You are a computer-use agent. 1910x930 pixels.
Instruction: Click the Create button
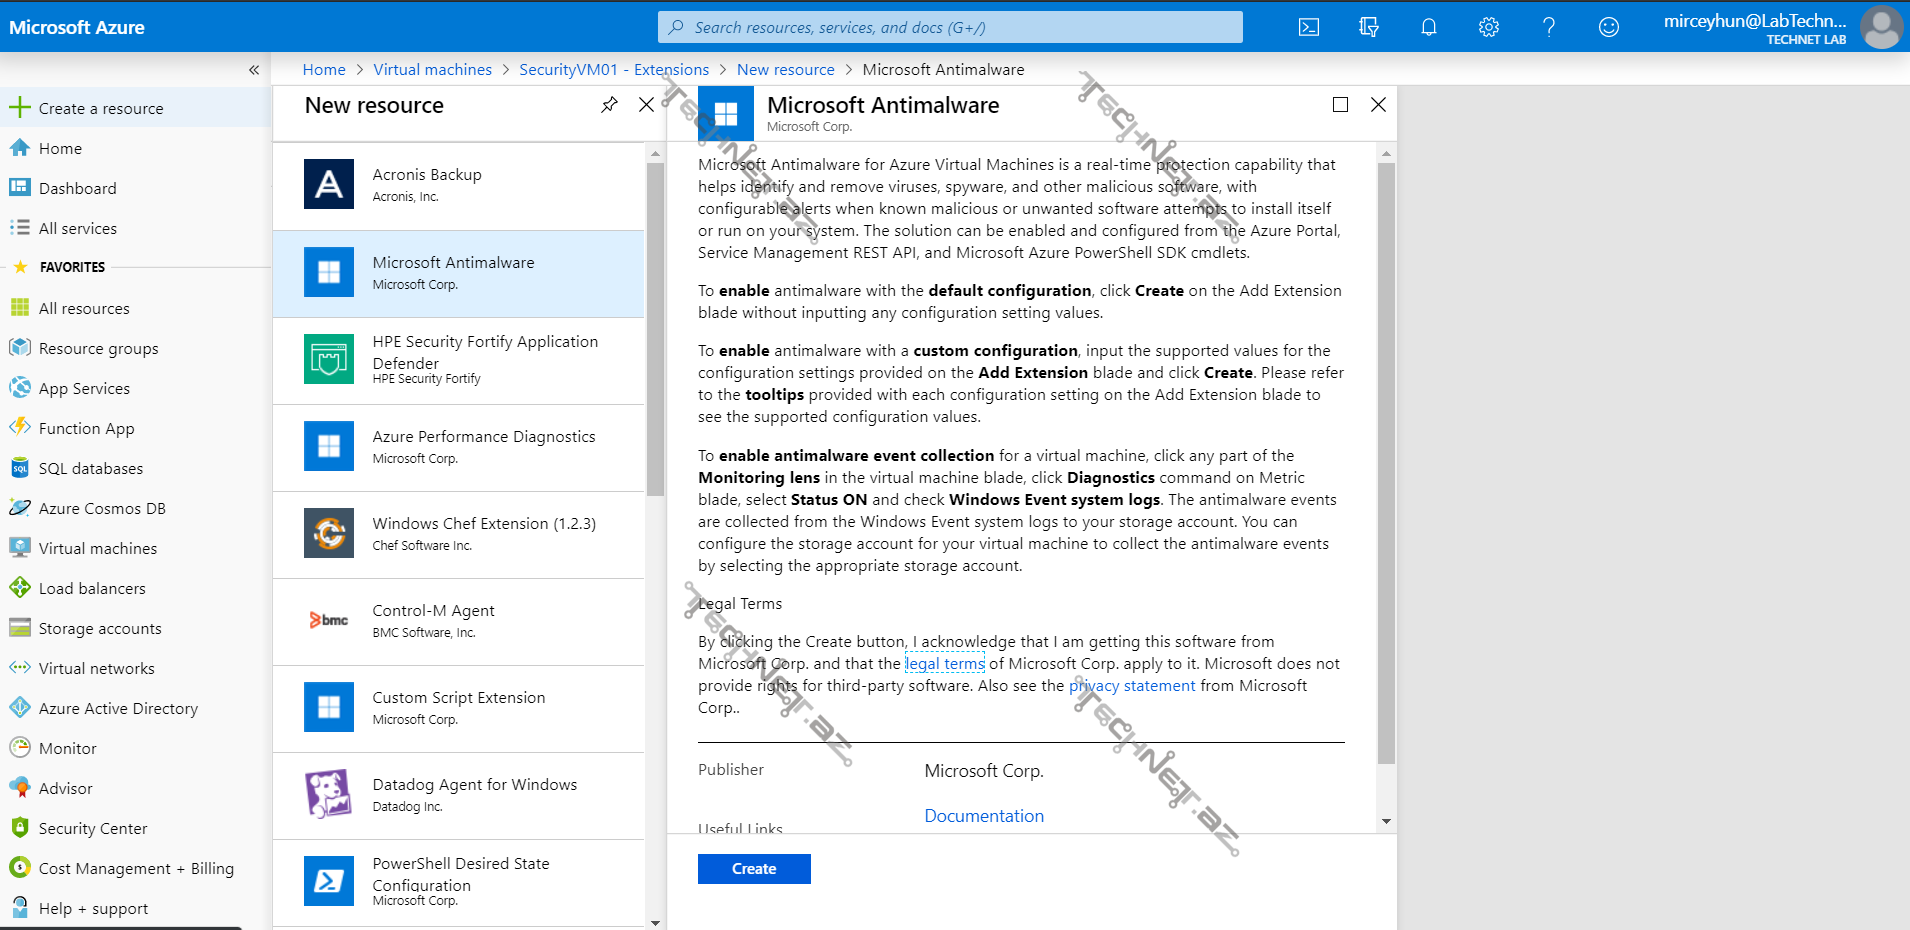click(753, 869)
